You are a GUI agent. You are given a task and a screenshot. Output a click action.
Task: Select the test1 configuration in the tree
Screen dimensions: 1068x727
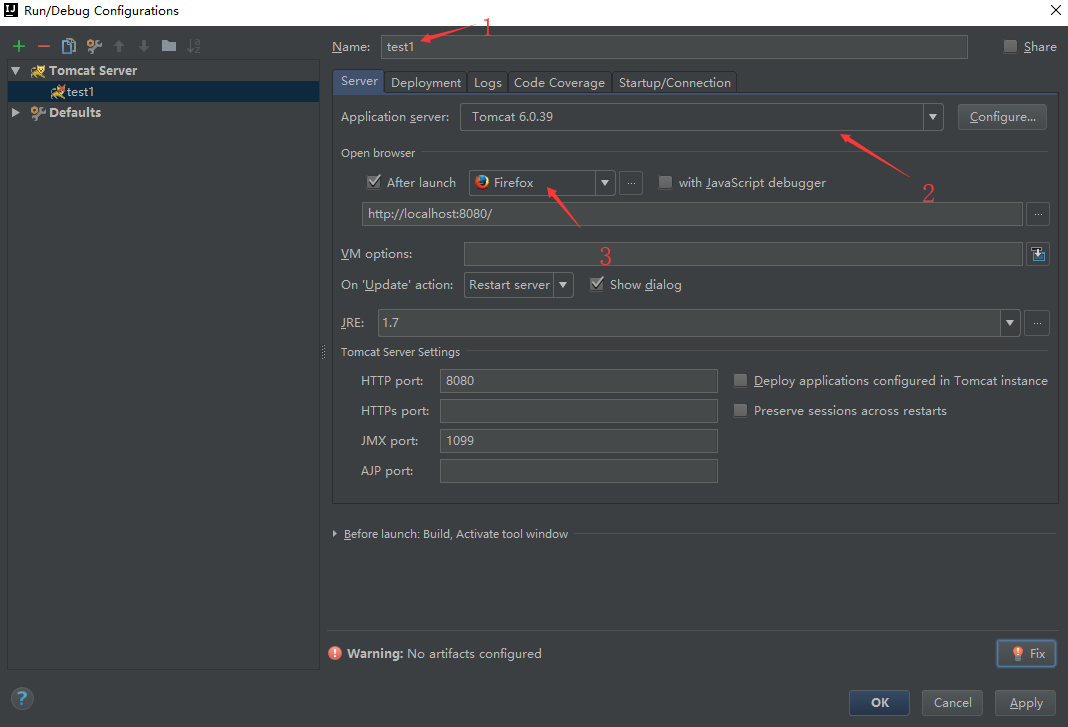(163, 91)
